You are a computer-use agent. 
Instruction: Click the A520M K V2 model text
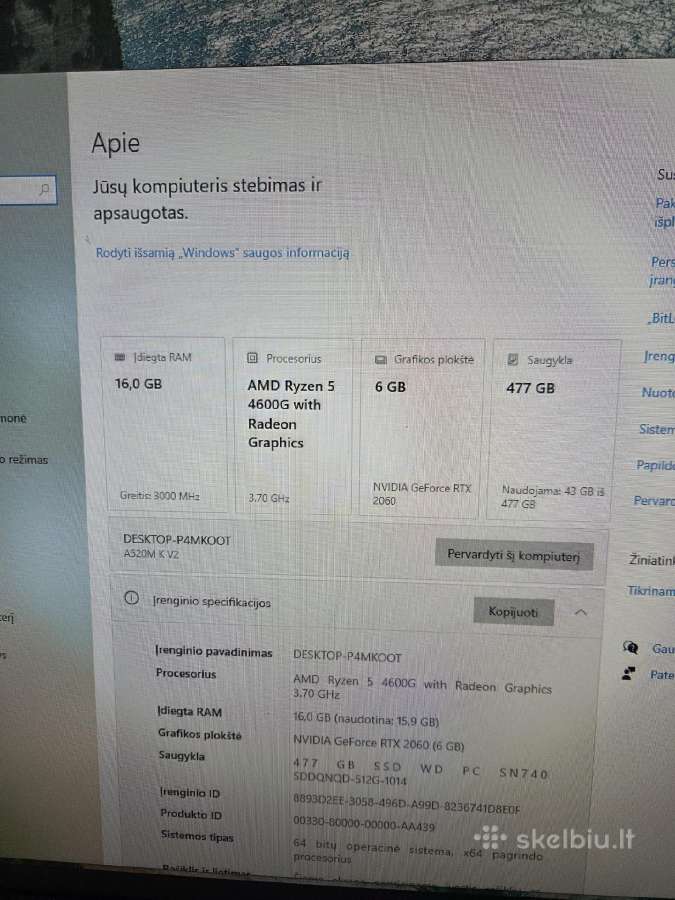click(152, 554)
